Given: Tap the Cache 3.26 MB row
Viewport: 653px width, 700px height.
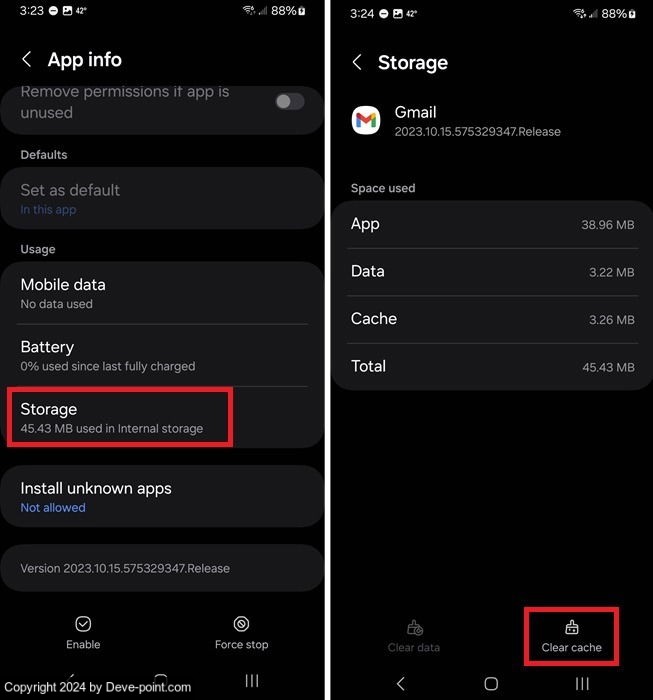Looking at the screenshot, I should [x=492, y=319].
